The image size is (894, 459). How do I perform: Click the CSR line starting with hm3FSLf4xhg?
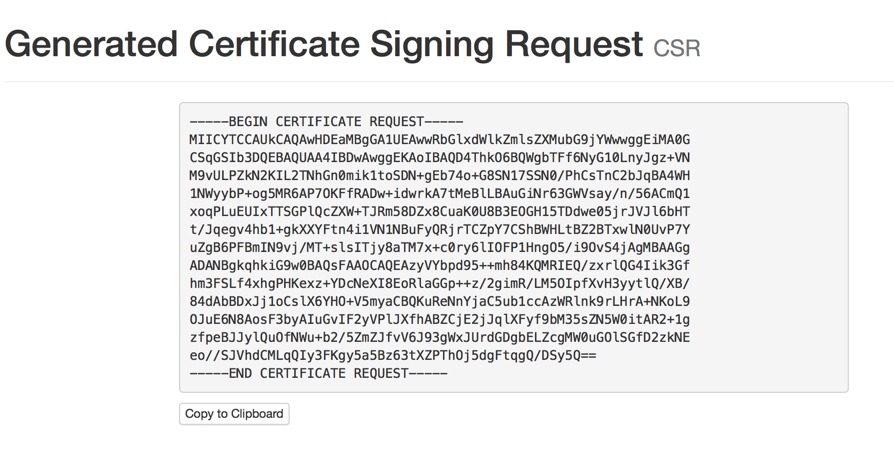tap(439, 284)
